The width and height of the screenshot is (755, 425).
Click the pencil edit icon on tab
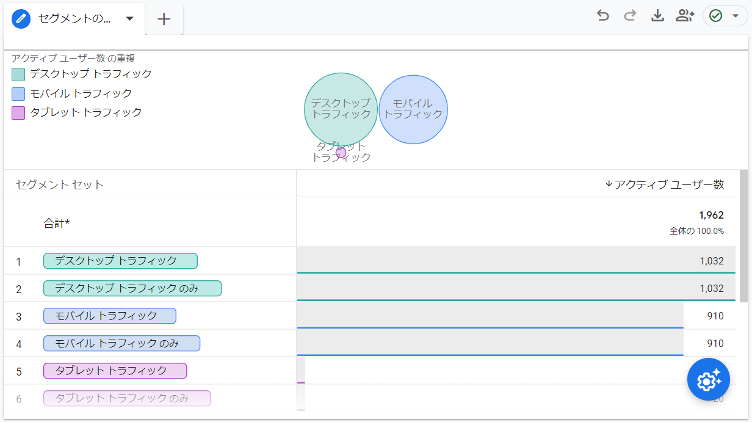(x=21, y=19)
